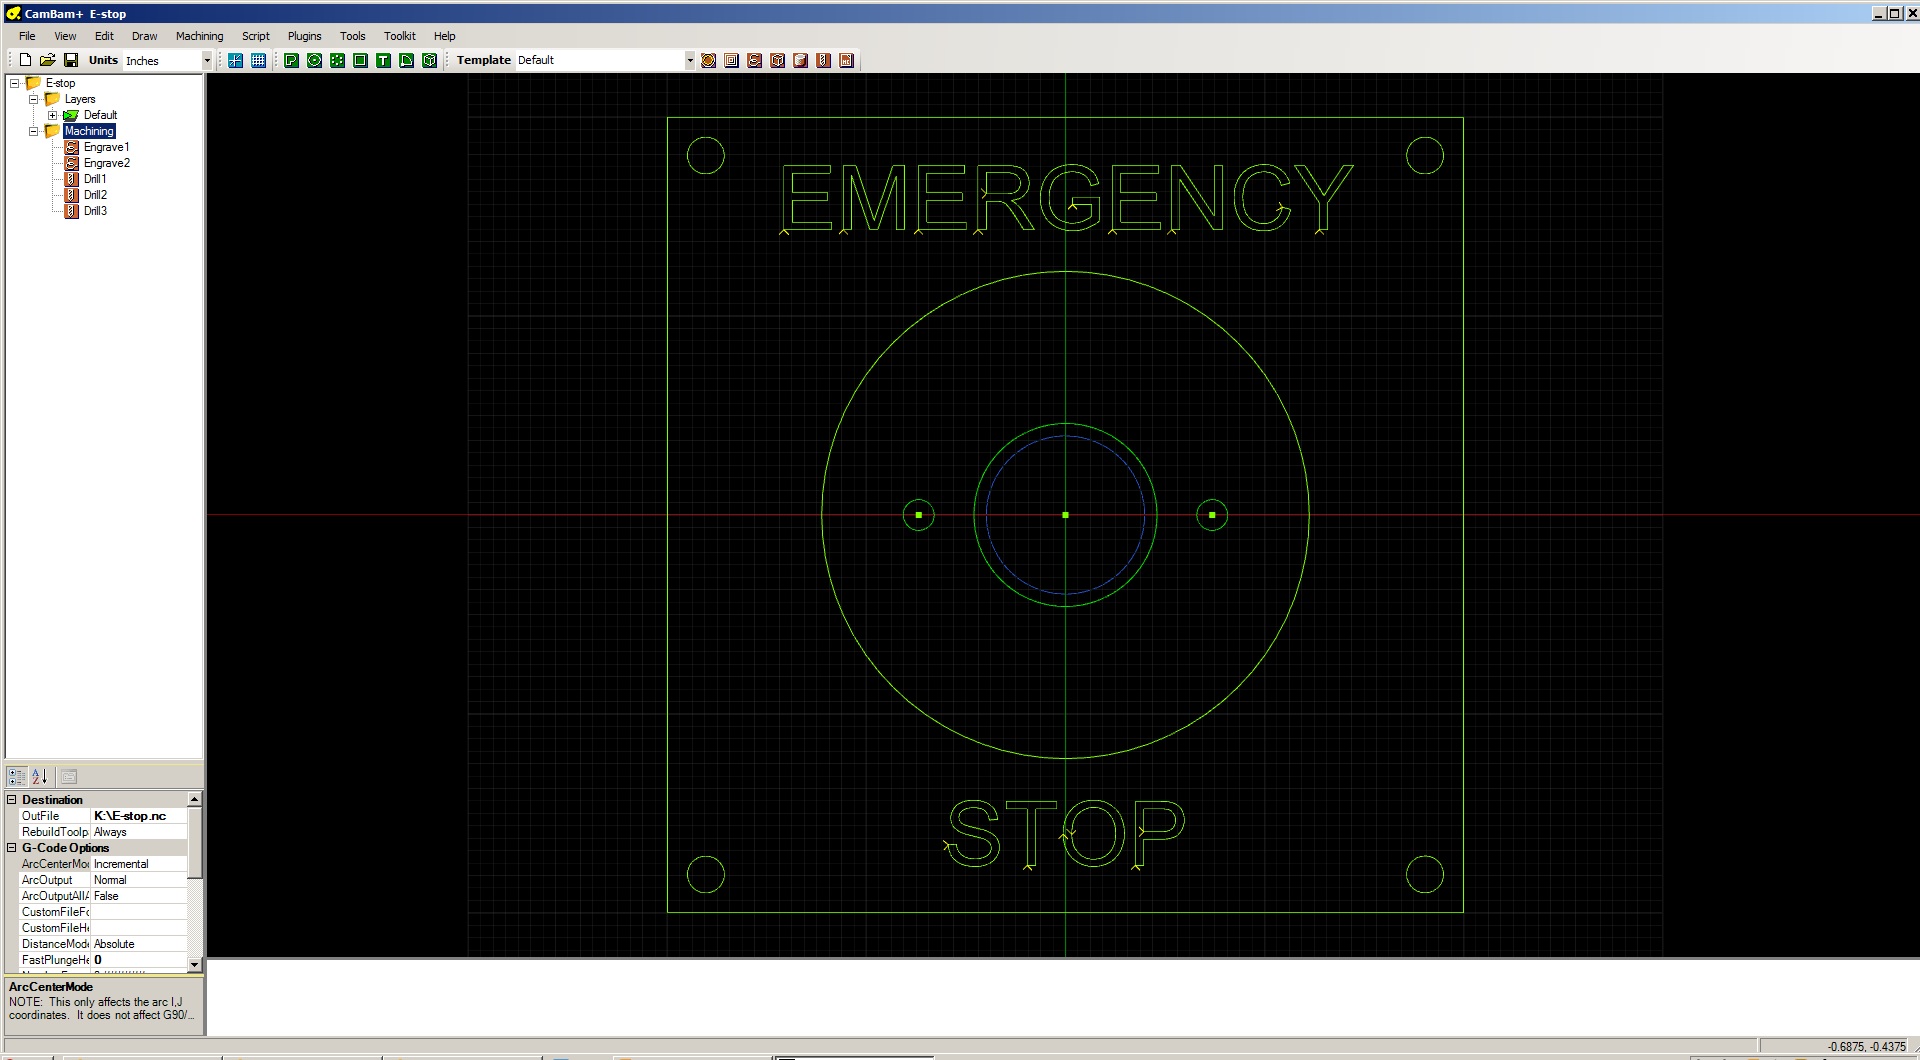Image resolution: width=1920 pixels, height=1060 pixels.
Task: Open the Units dropdown
Action: pos(207,60)
